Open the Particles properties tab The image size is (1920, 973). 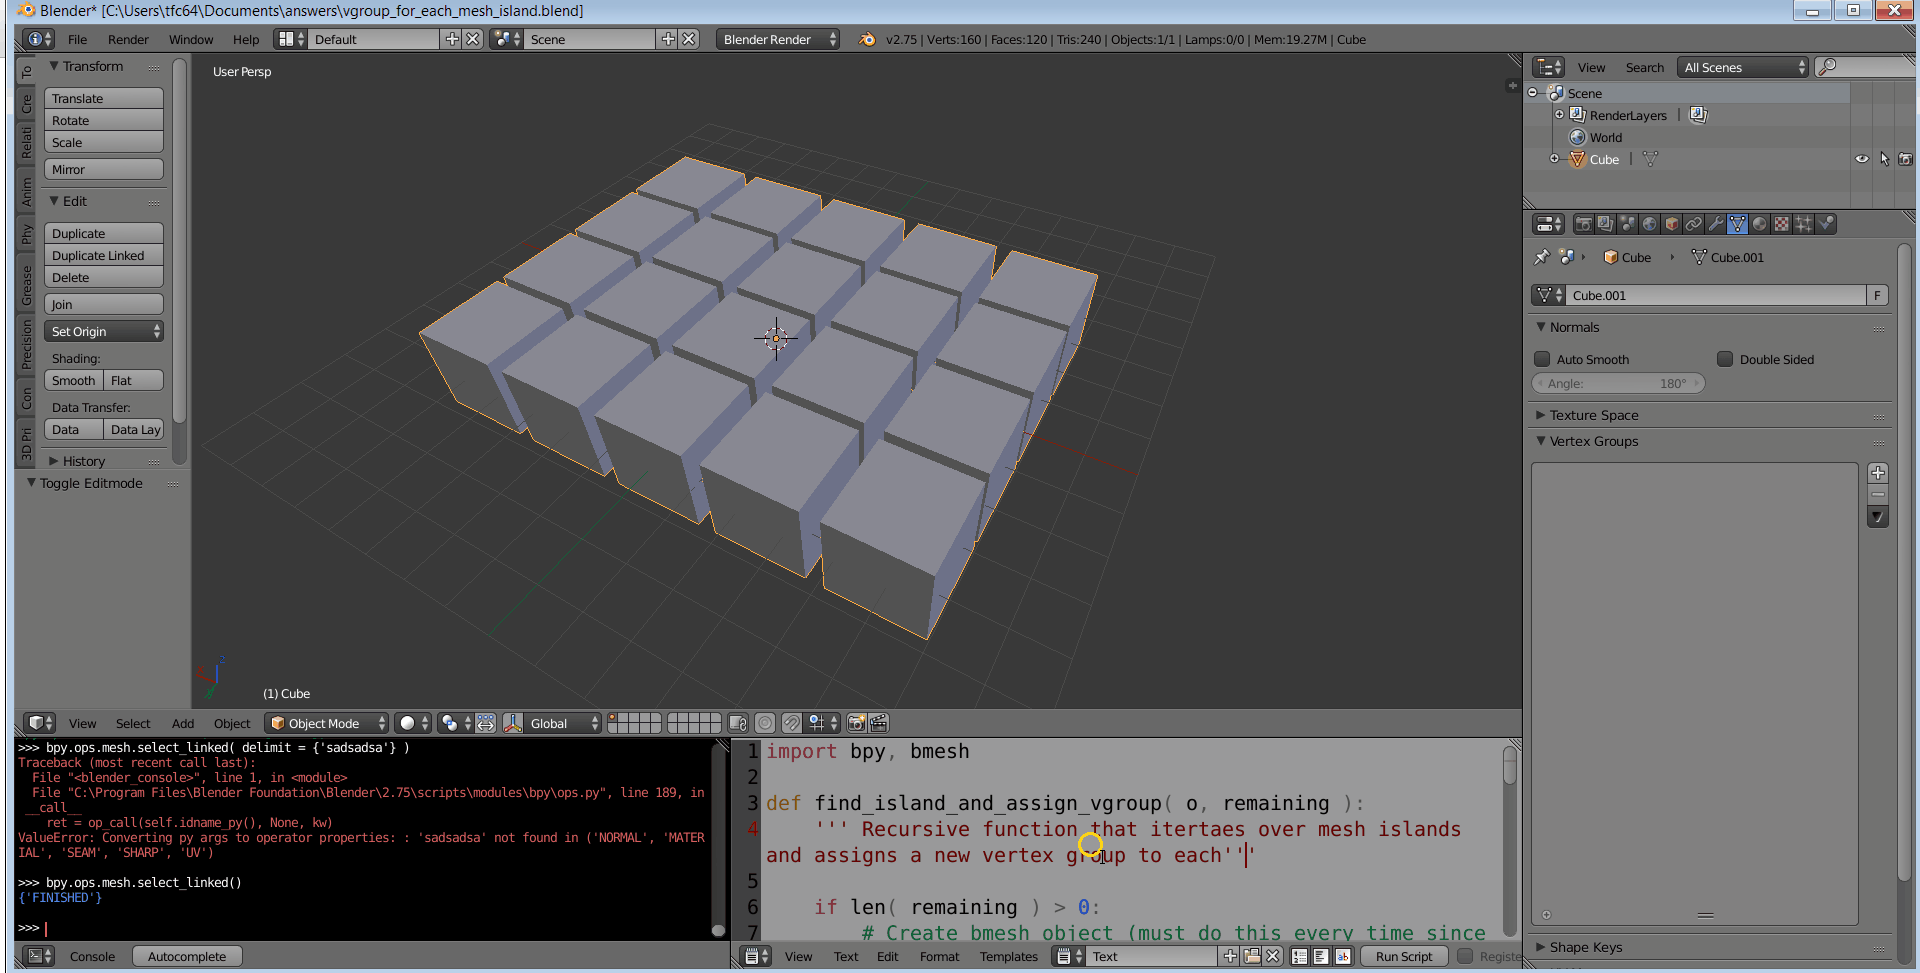tap(1803, 224)
